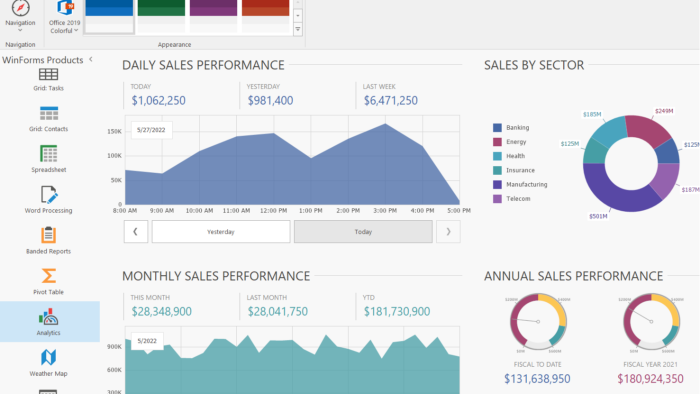
Task: Click the Annual Sales Performance heading
Action: click(x=574, y=276)
